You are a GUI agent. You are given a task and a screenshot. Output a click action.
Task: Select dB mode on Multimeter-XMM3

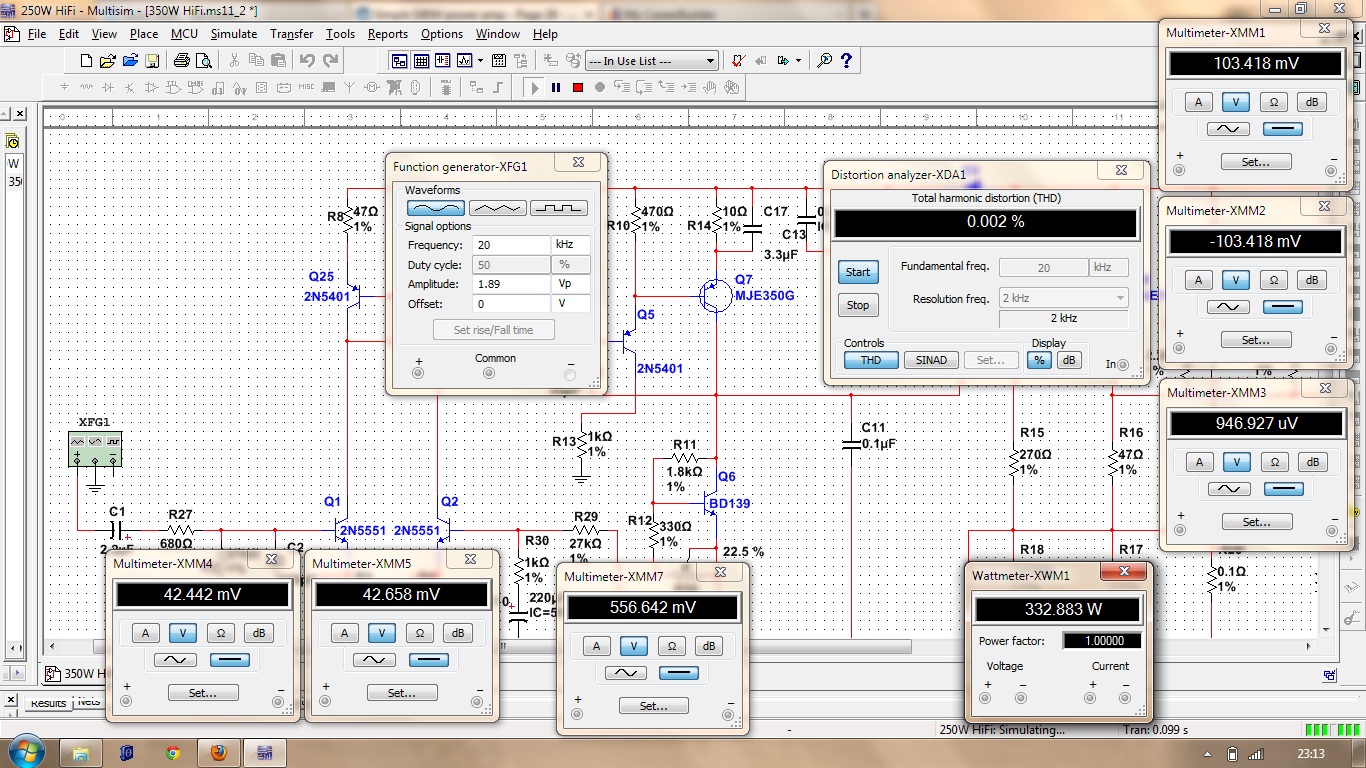click(1311, 461)
